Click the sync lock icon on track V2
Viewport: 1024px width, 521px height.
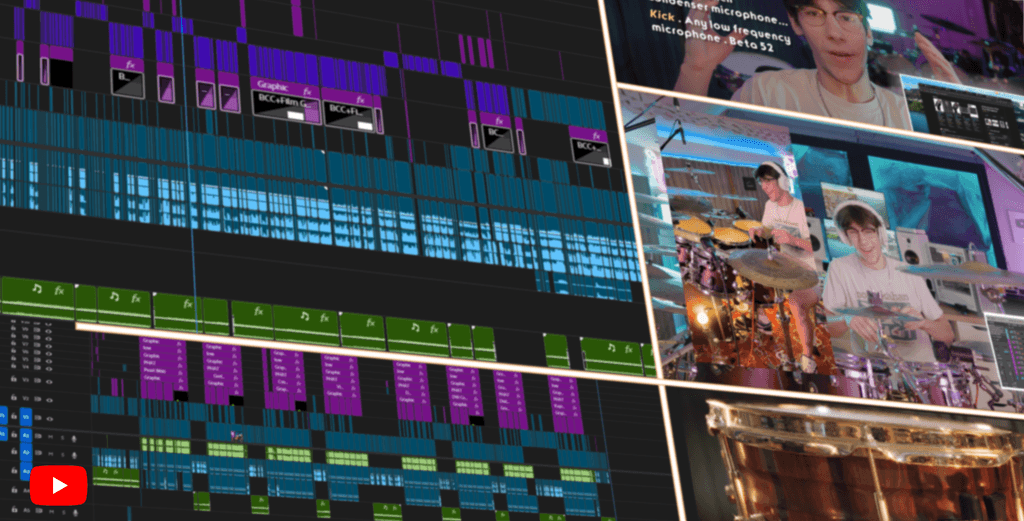(38, 399)
